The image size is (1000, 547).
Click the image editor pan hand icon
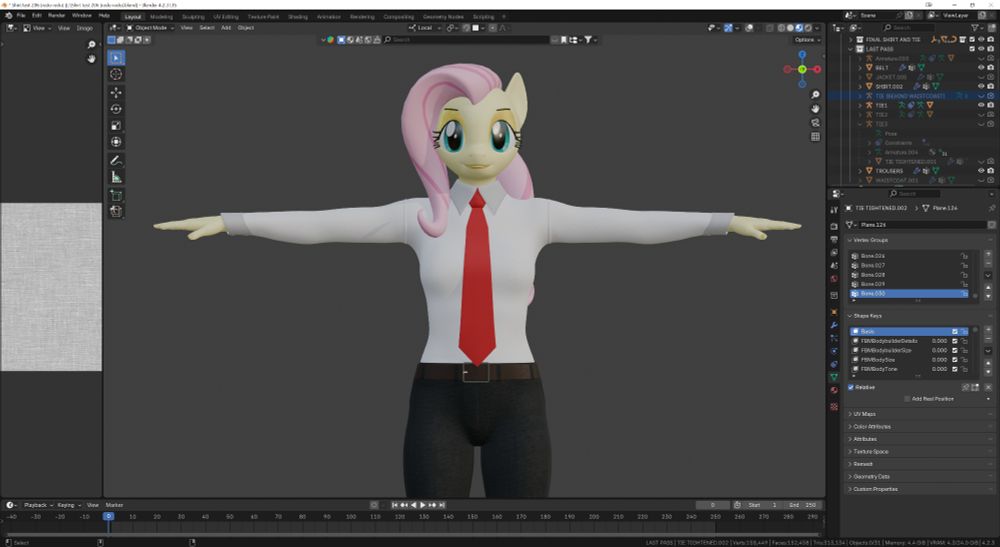pos(91,59)
